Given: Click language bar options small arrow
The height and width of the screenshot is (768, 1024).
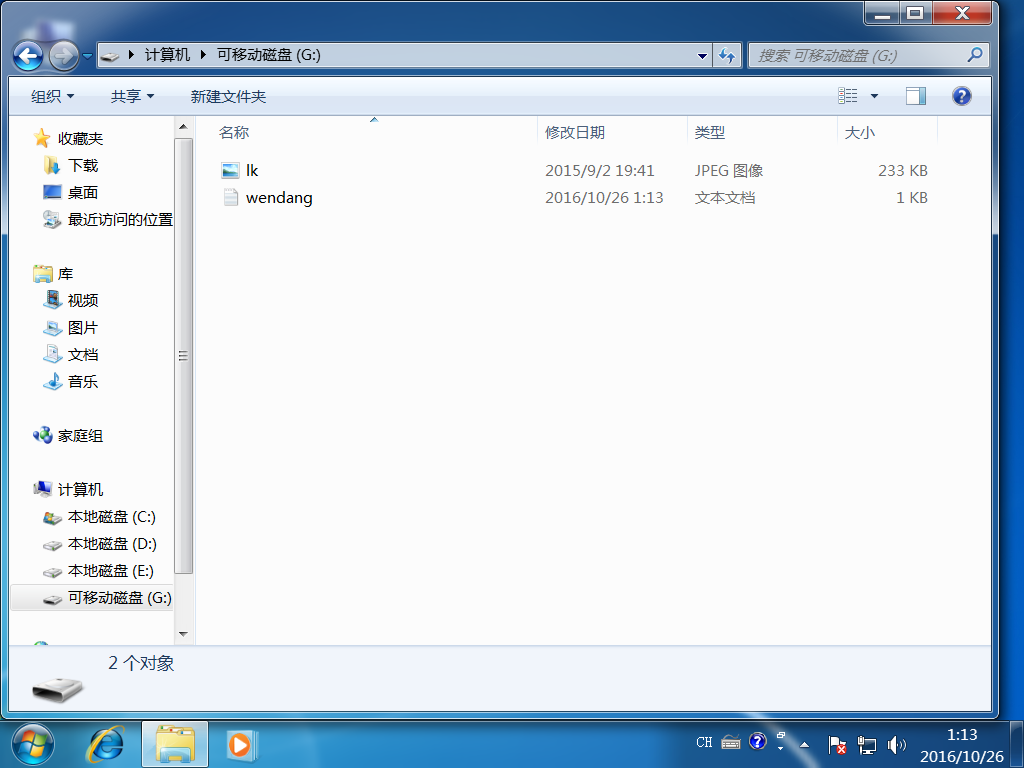Looking at the screenshot, I should (780, 748).
